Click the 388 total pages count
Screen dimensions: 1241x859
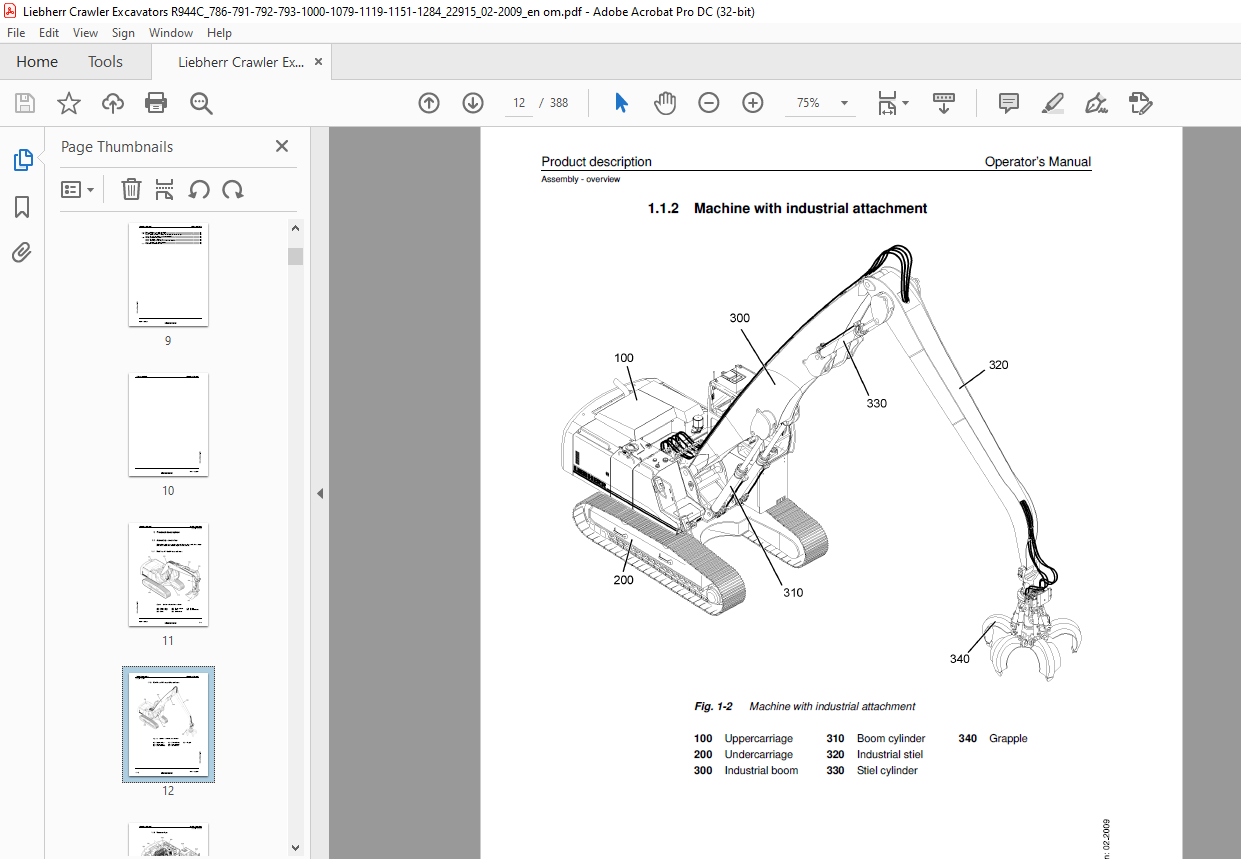coord(559,103)
